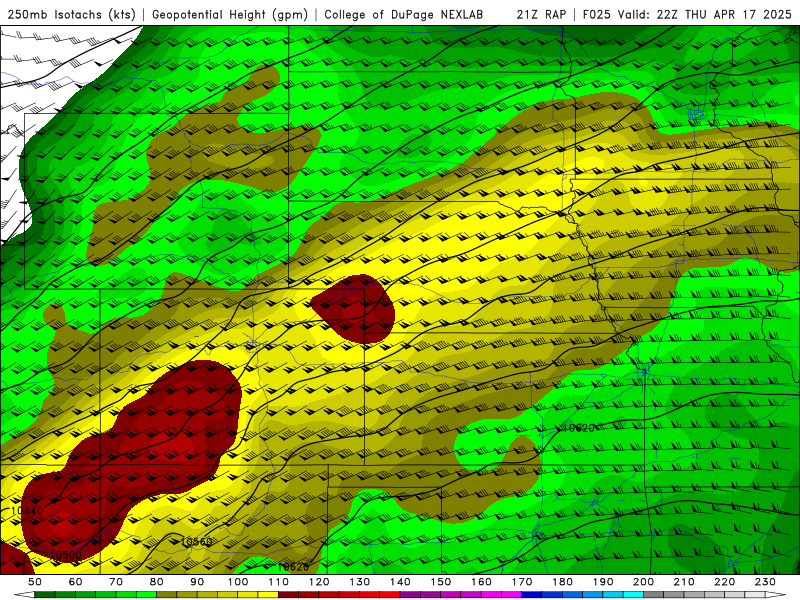
Task: Click the 200 value on the color scale
Action: [x=644, y=582]
